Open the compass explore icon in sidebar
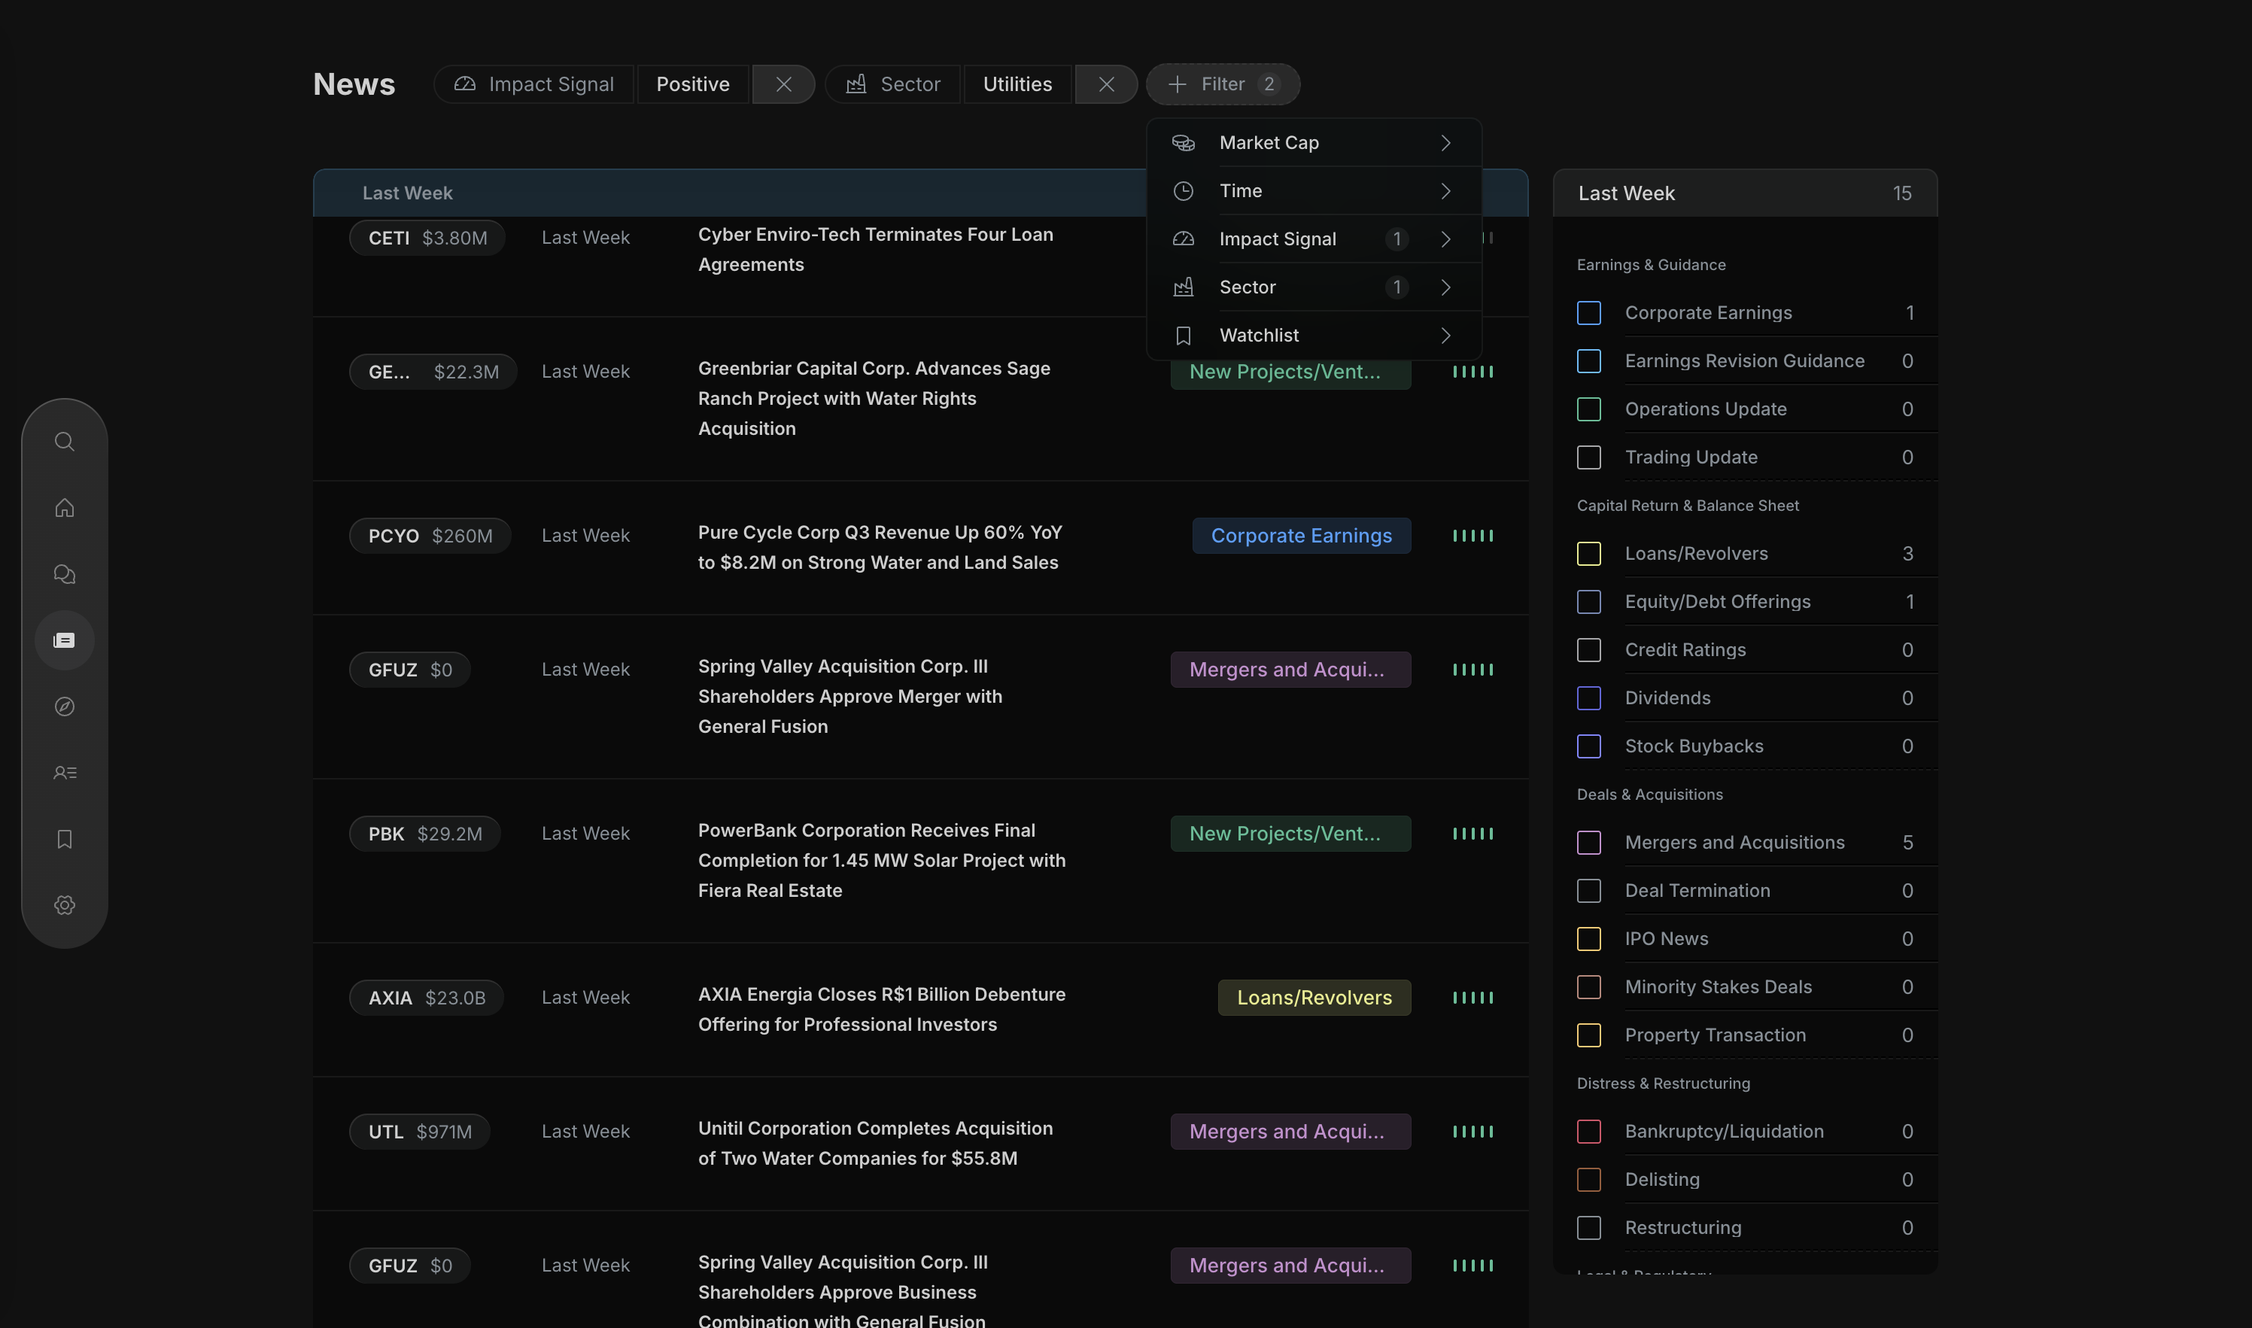 pos(64,707)
